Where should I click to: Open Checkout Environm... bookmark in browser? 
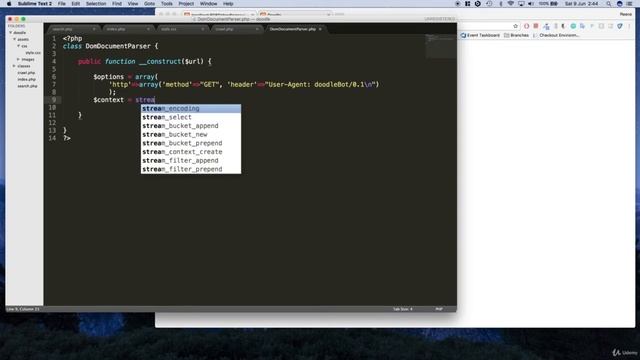coord(556,36)
